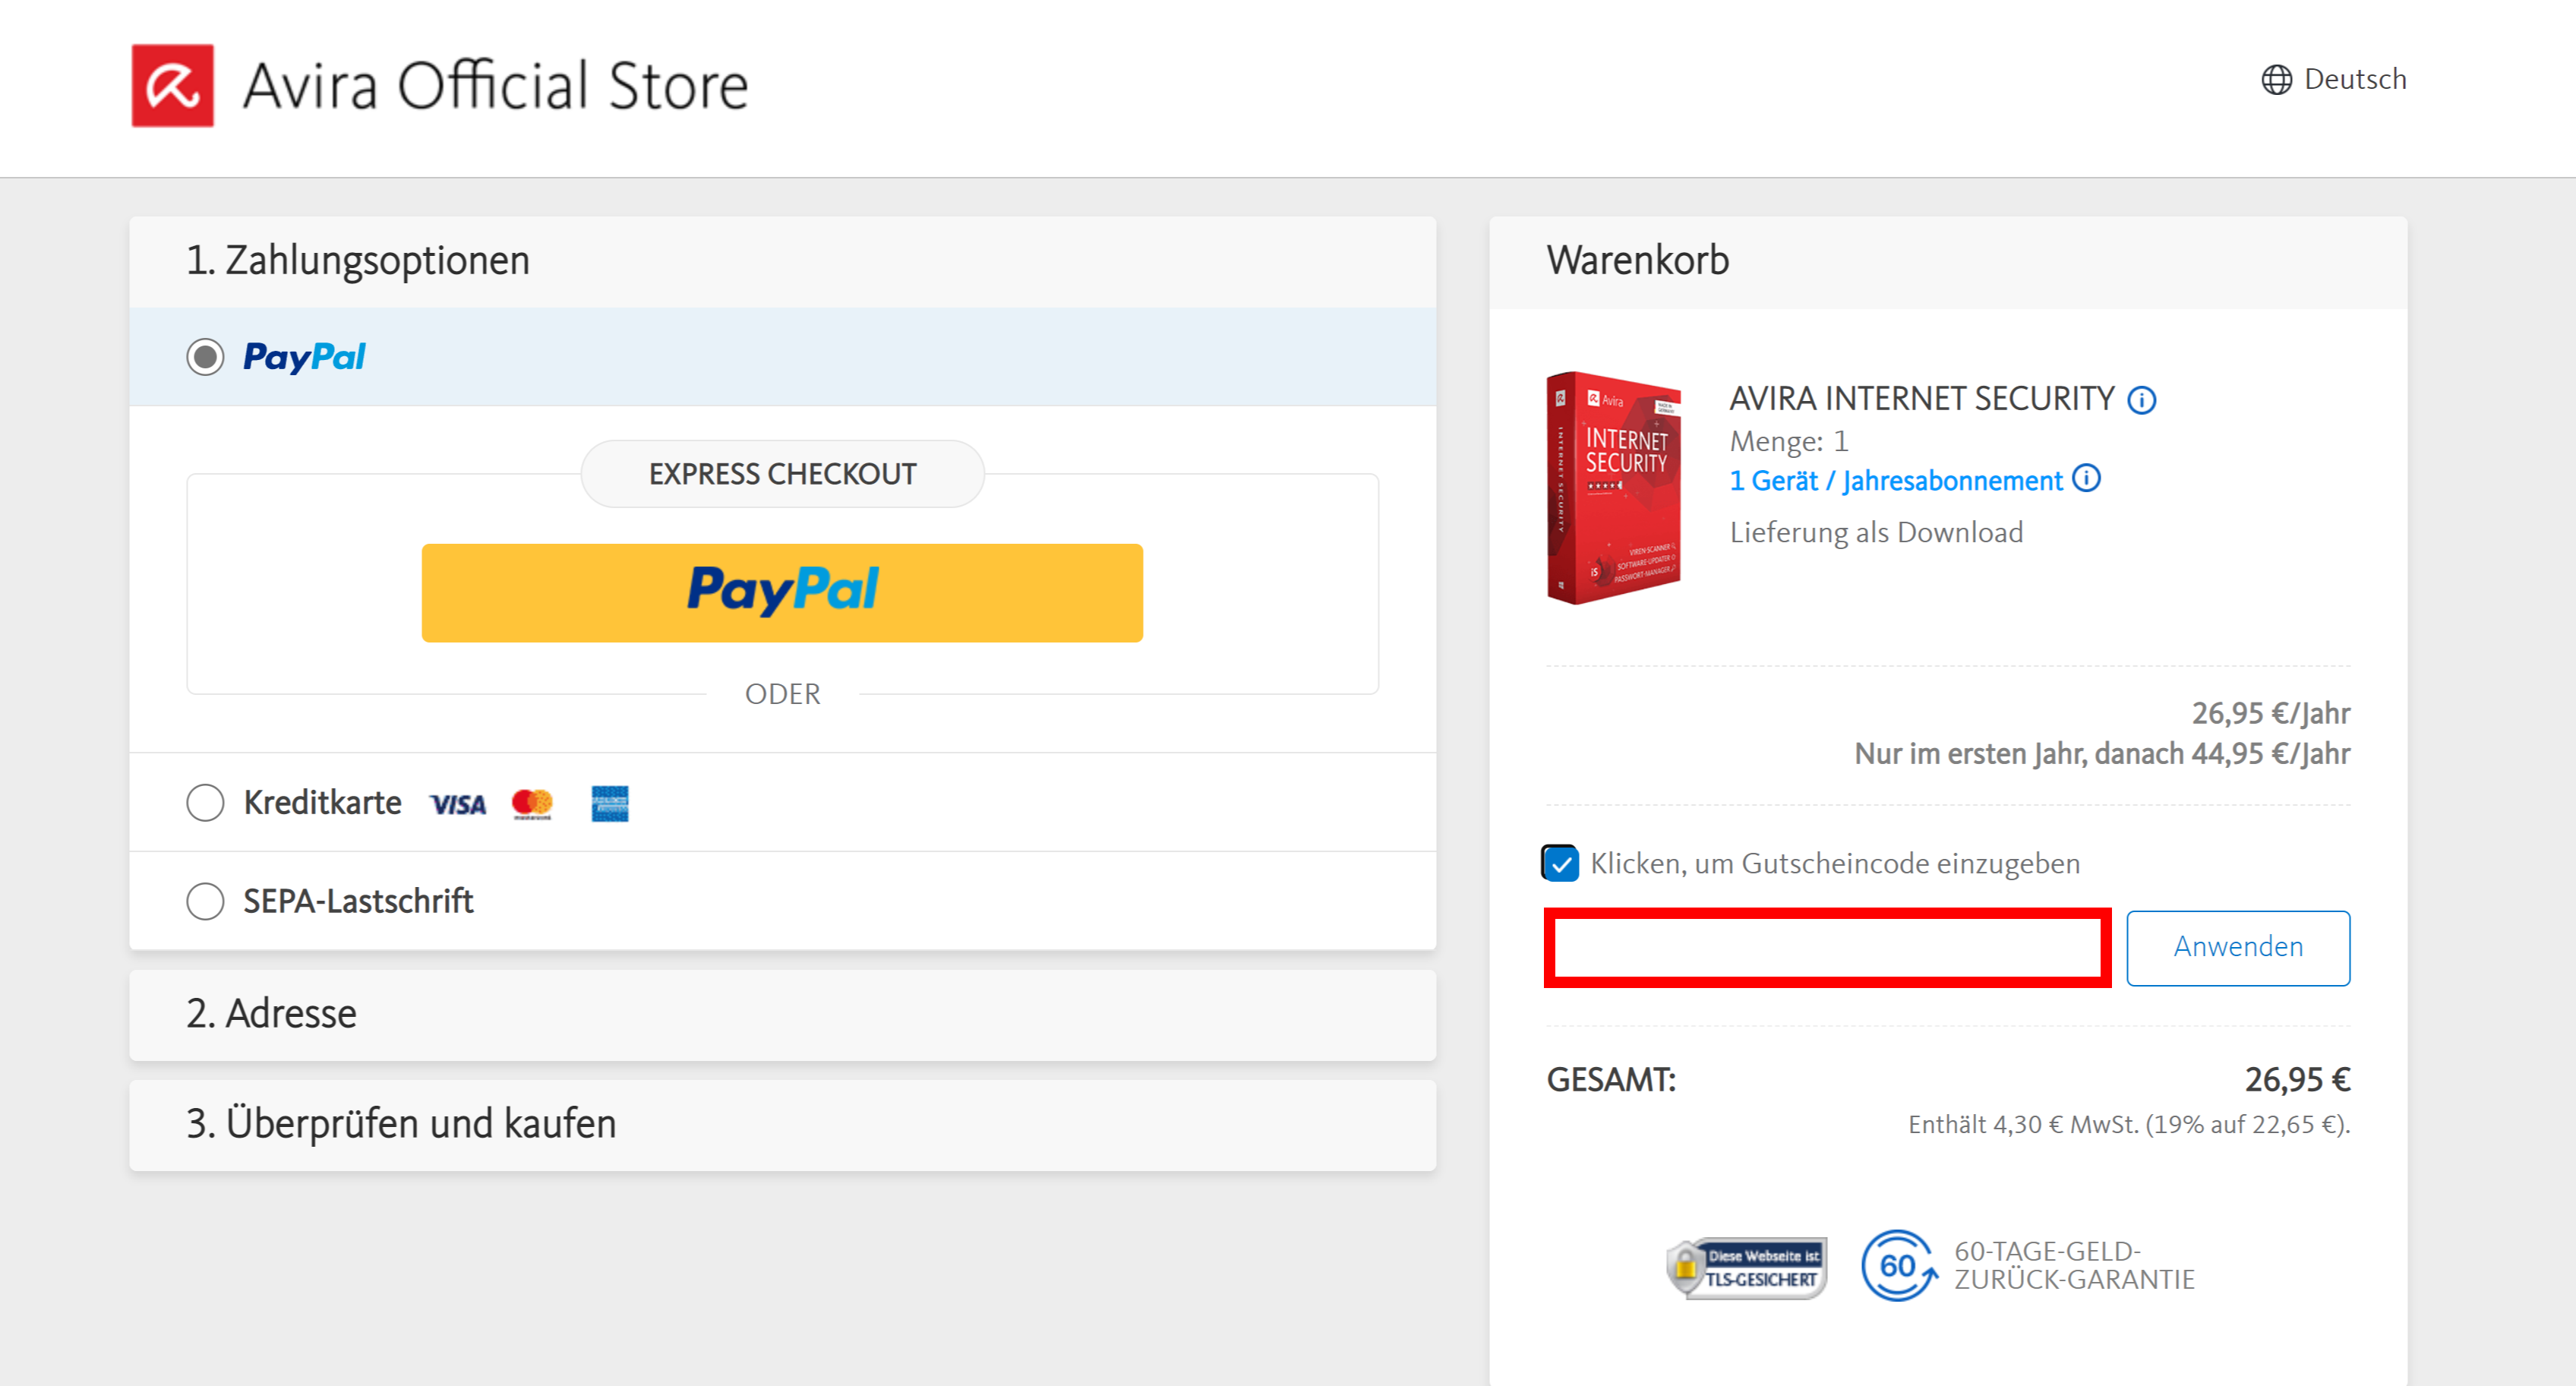
Task: Open the Deutsch language selector
Action: point(2333,79)
